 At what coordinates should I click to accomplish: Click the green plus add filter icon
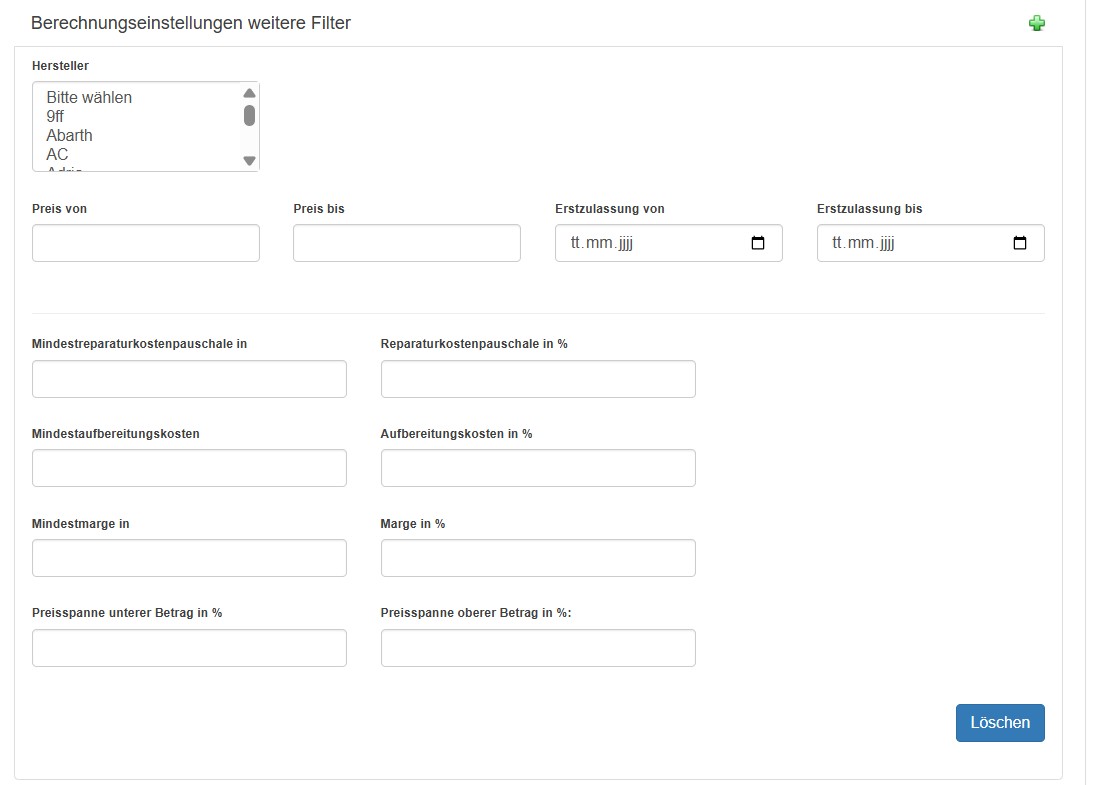click(x=1037, y=23)
